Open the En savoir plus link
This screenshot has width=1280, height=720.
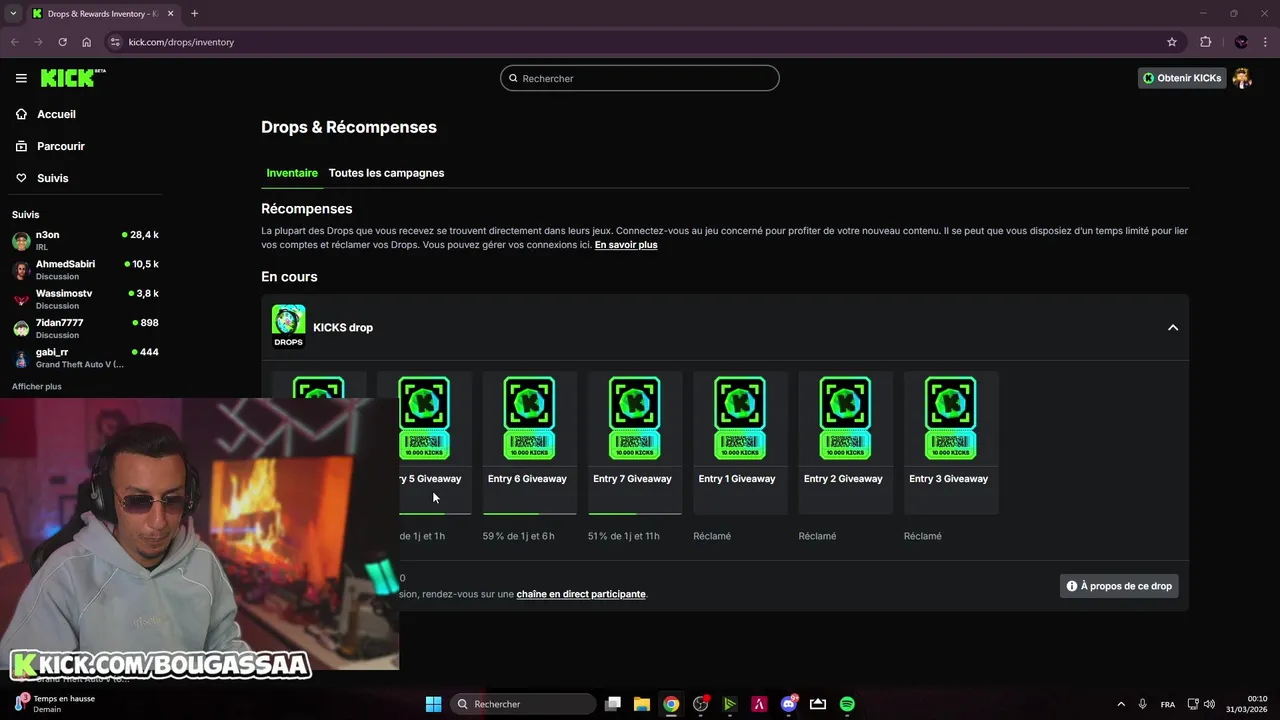626,245
